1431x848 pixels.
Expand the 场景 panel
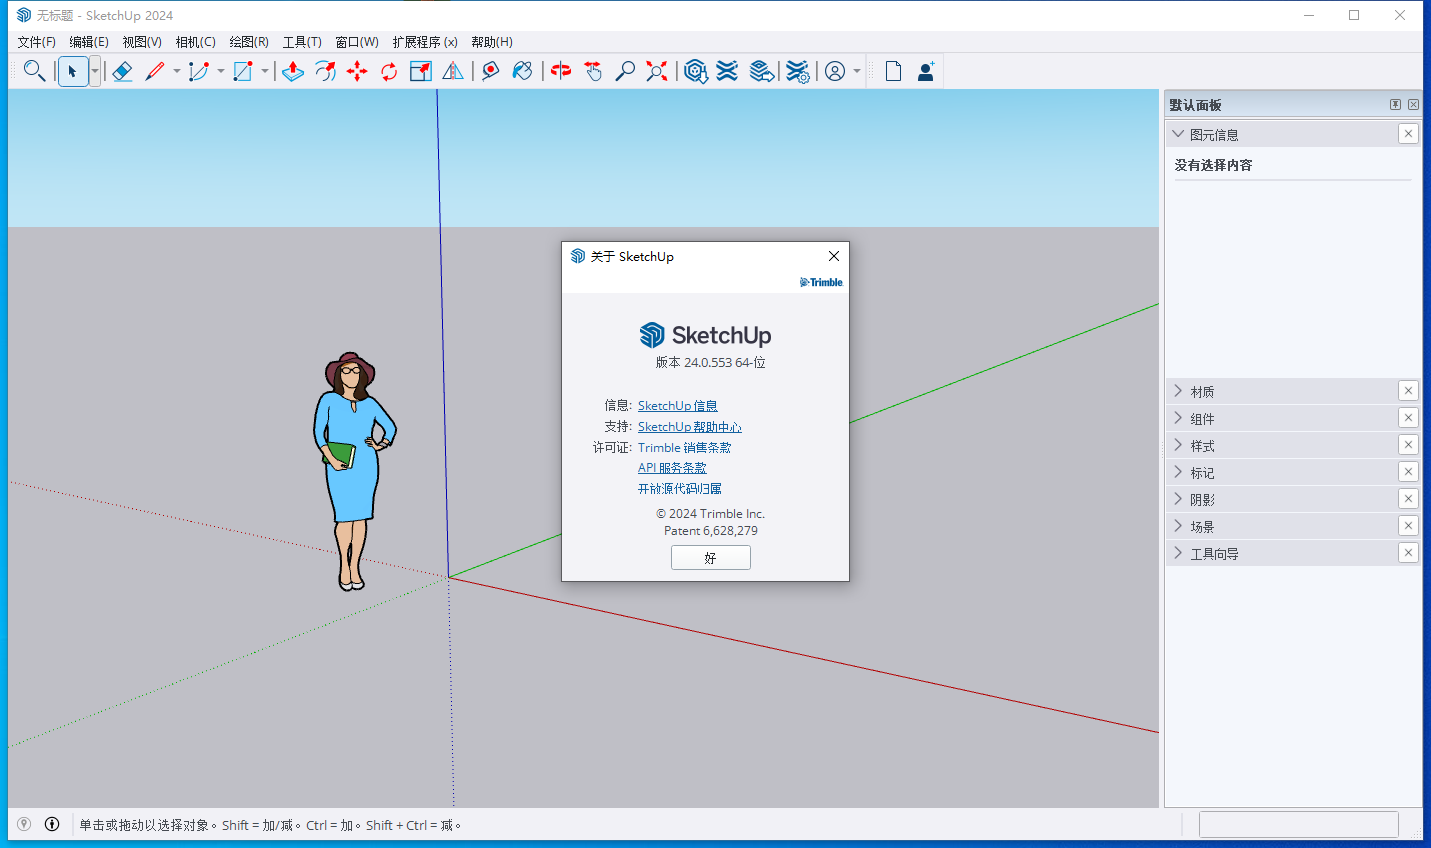coord(1178,526)
